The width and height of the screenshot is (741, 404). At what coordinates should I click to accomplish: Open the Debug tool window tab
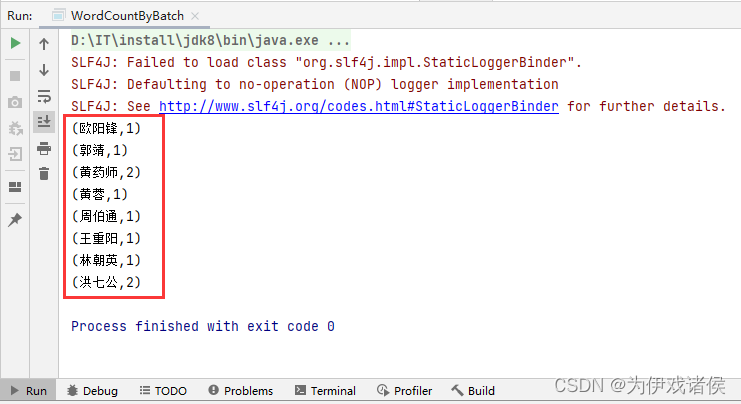click(x=93, y=391)
